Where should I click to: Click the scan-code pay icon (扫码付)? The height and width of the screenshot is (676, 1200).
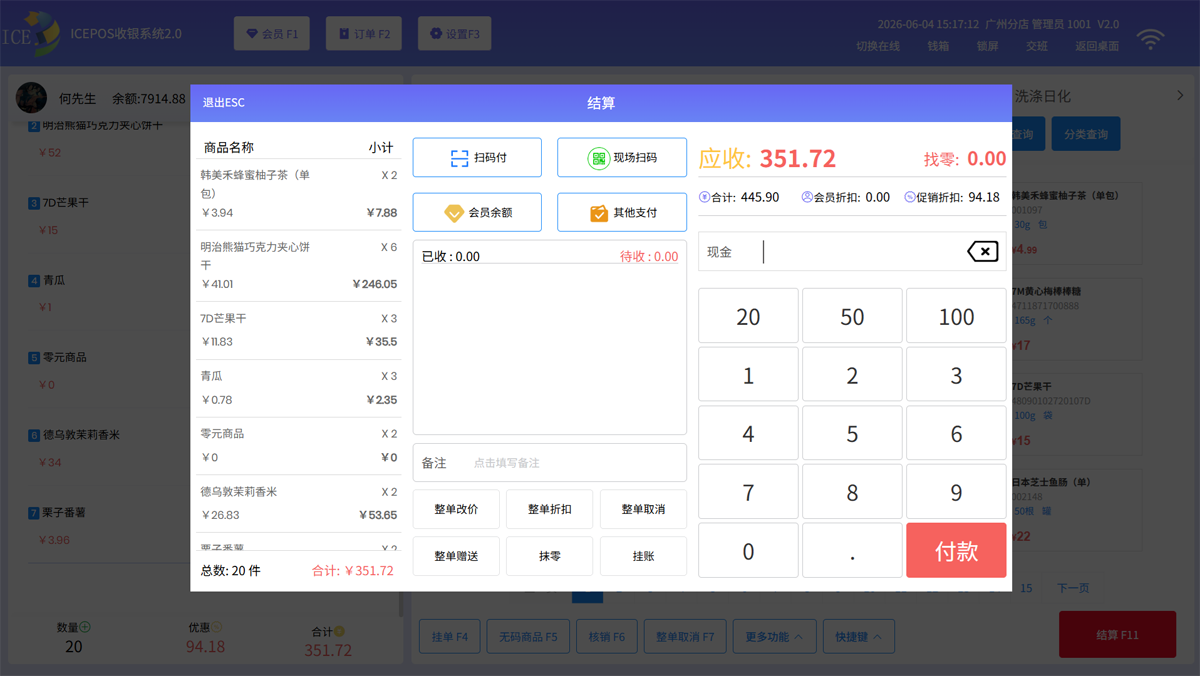(459, 158)
